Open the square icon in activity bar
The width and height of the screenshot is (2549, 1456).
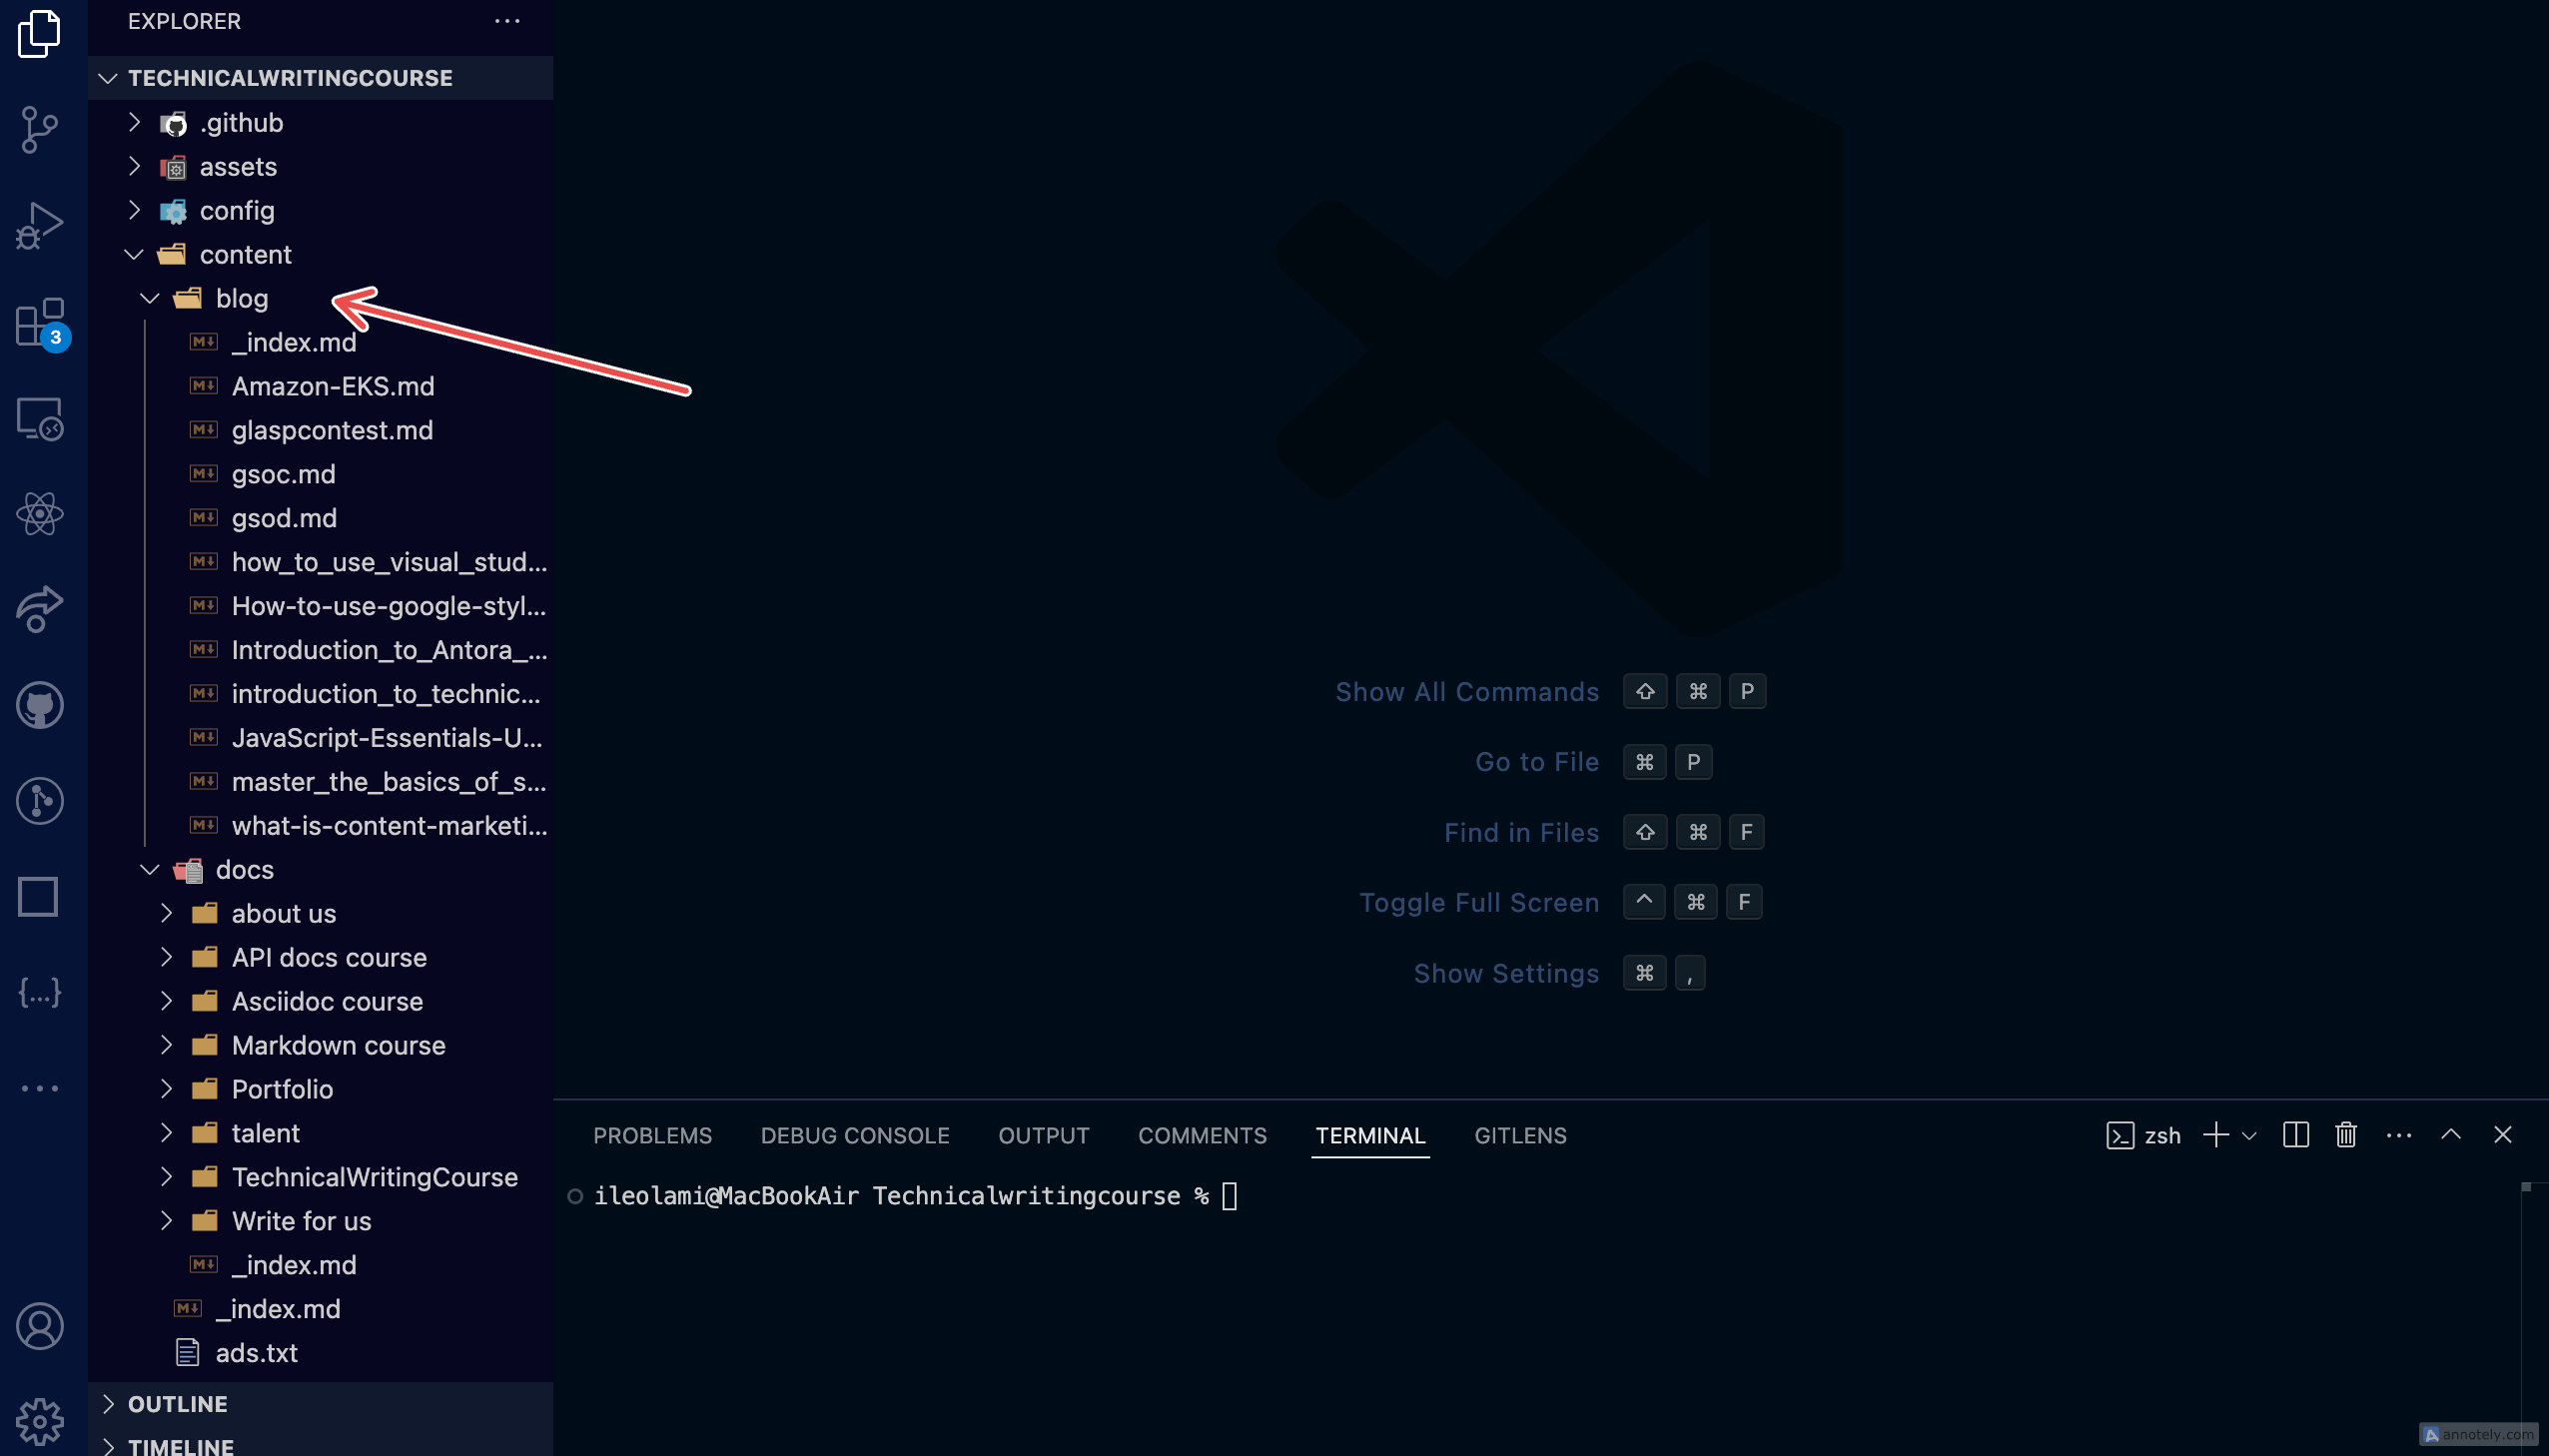pyautogui.click(x=38, y=897)
